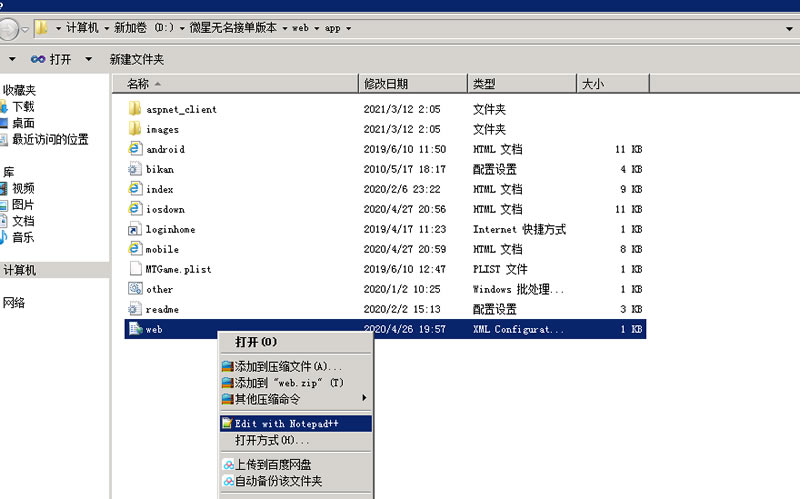This screenshot has width=800, height=499.
Task: Expand the app breadcrumb dropdown arrow
Action: [x=348, y=28]
